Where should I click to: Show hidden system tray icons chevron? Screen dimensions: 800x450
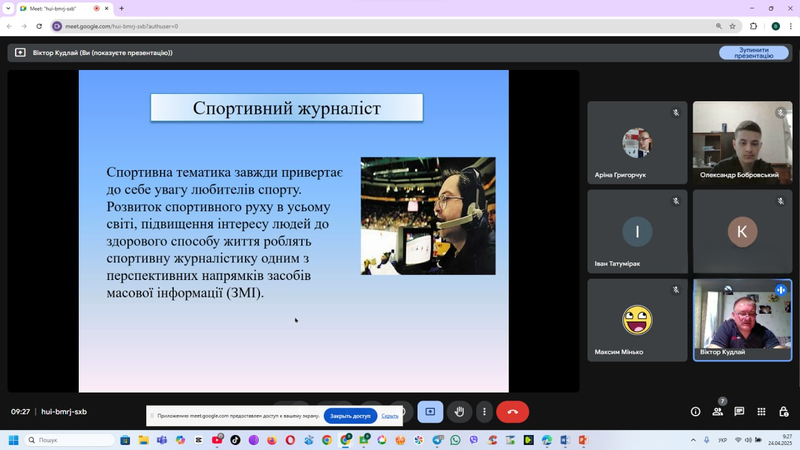[x=693, y=440]
